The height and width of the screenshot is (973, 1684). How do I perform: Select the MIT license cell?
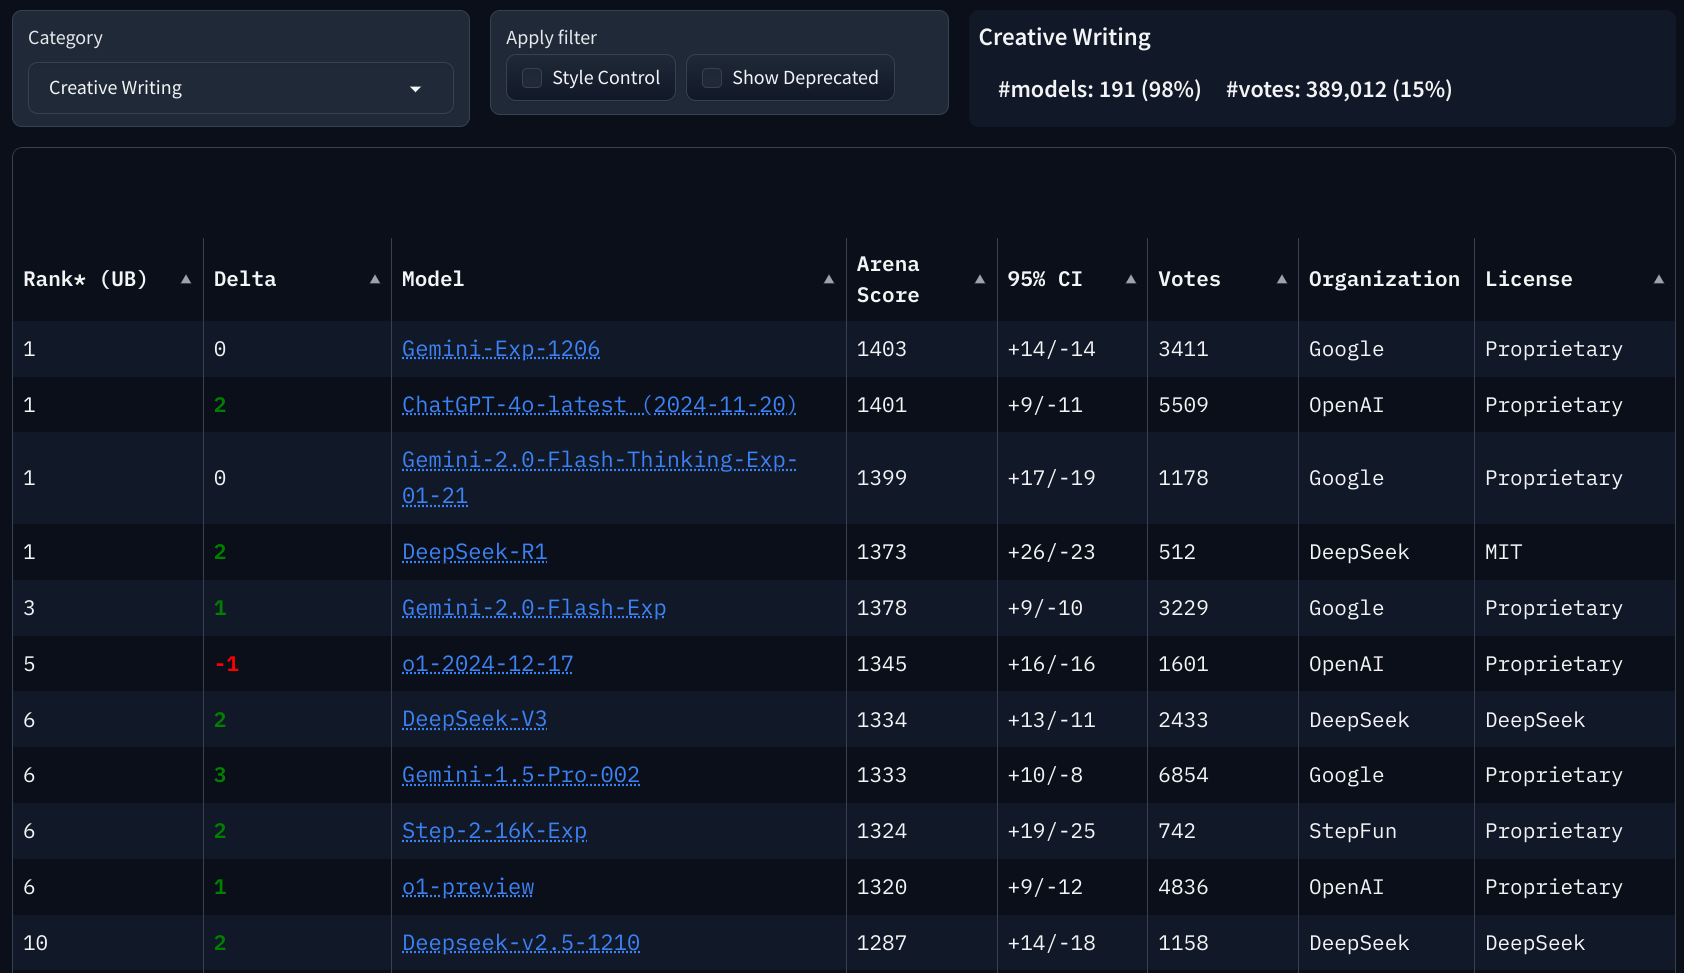tap(1574, 552)
